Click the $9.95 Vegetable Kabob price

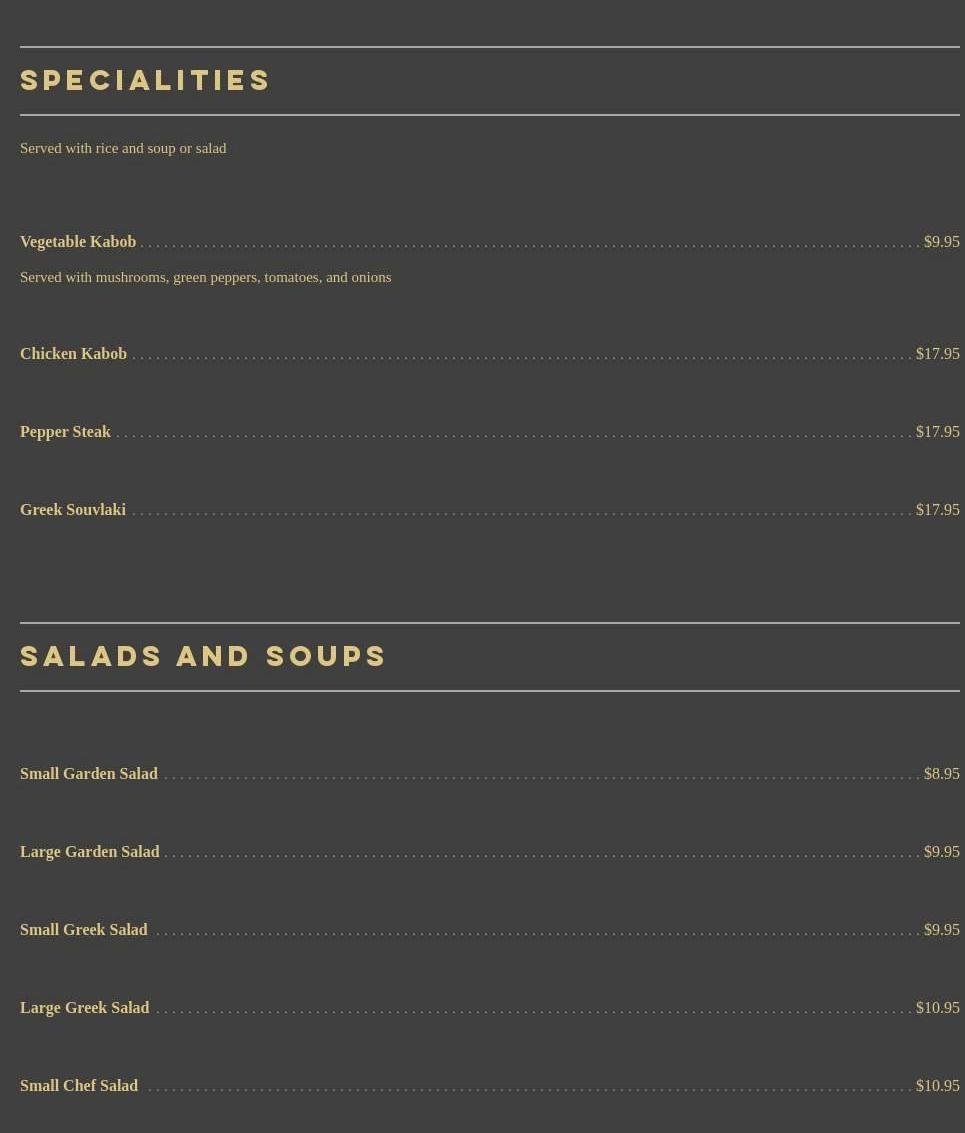941,241
